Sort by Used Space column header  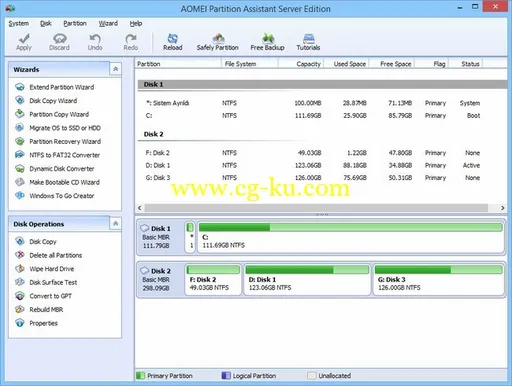tap(347, 64)
